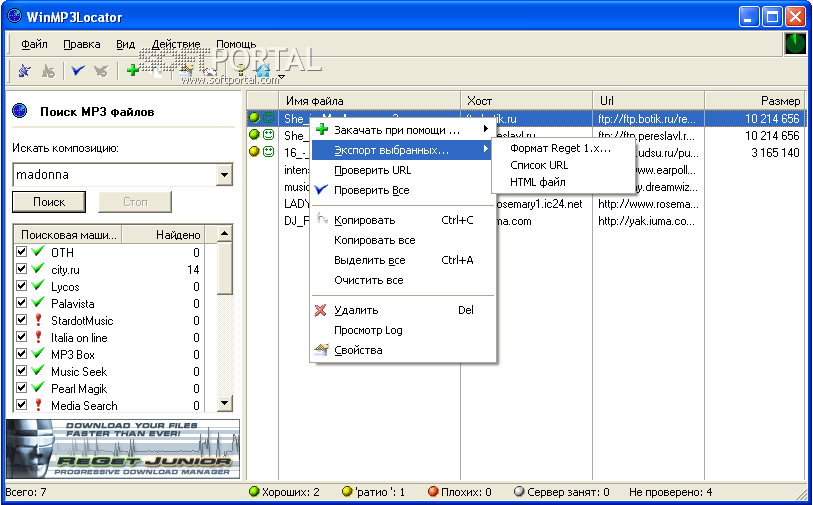The image size is (813, 505).
Task: Click the greyed stop search toolbar icon
Action: point(48,71)
